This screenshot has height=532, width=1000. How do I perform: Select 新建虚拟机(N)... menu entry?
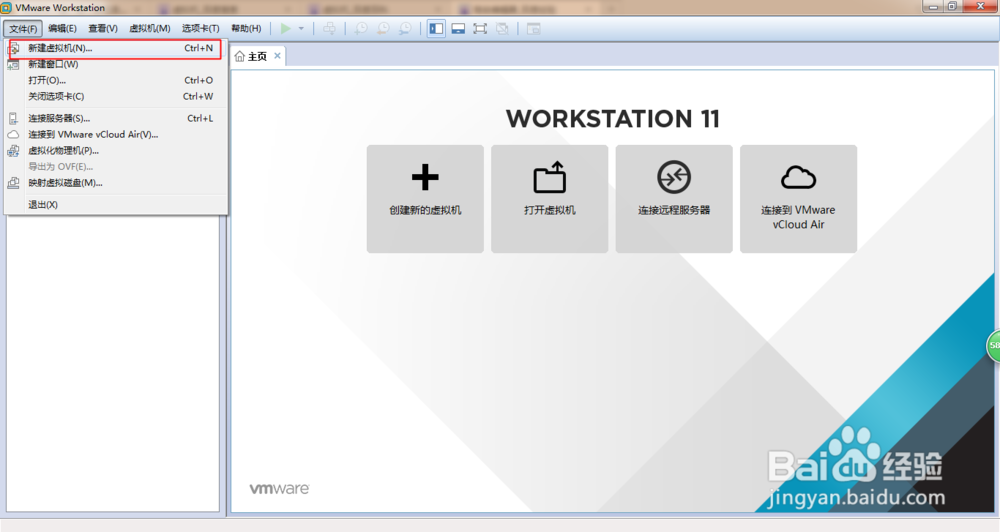coord(115,48)
